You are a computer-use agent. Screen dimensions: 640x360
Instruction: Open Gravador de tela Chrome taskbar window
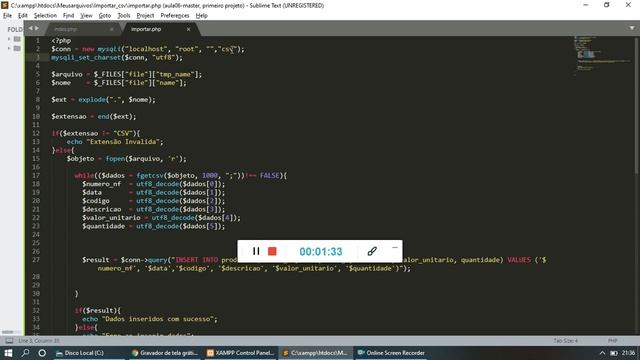(x=165, y=353)
